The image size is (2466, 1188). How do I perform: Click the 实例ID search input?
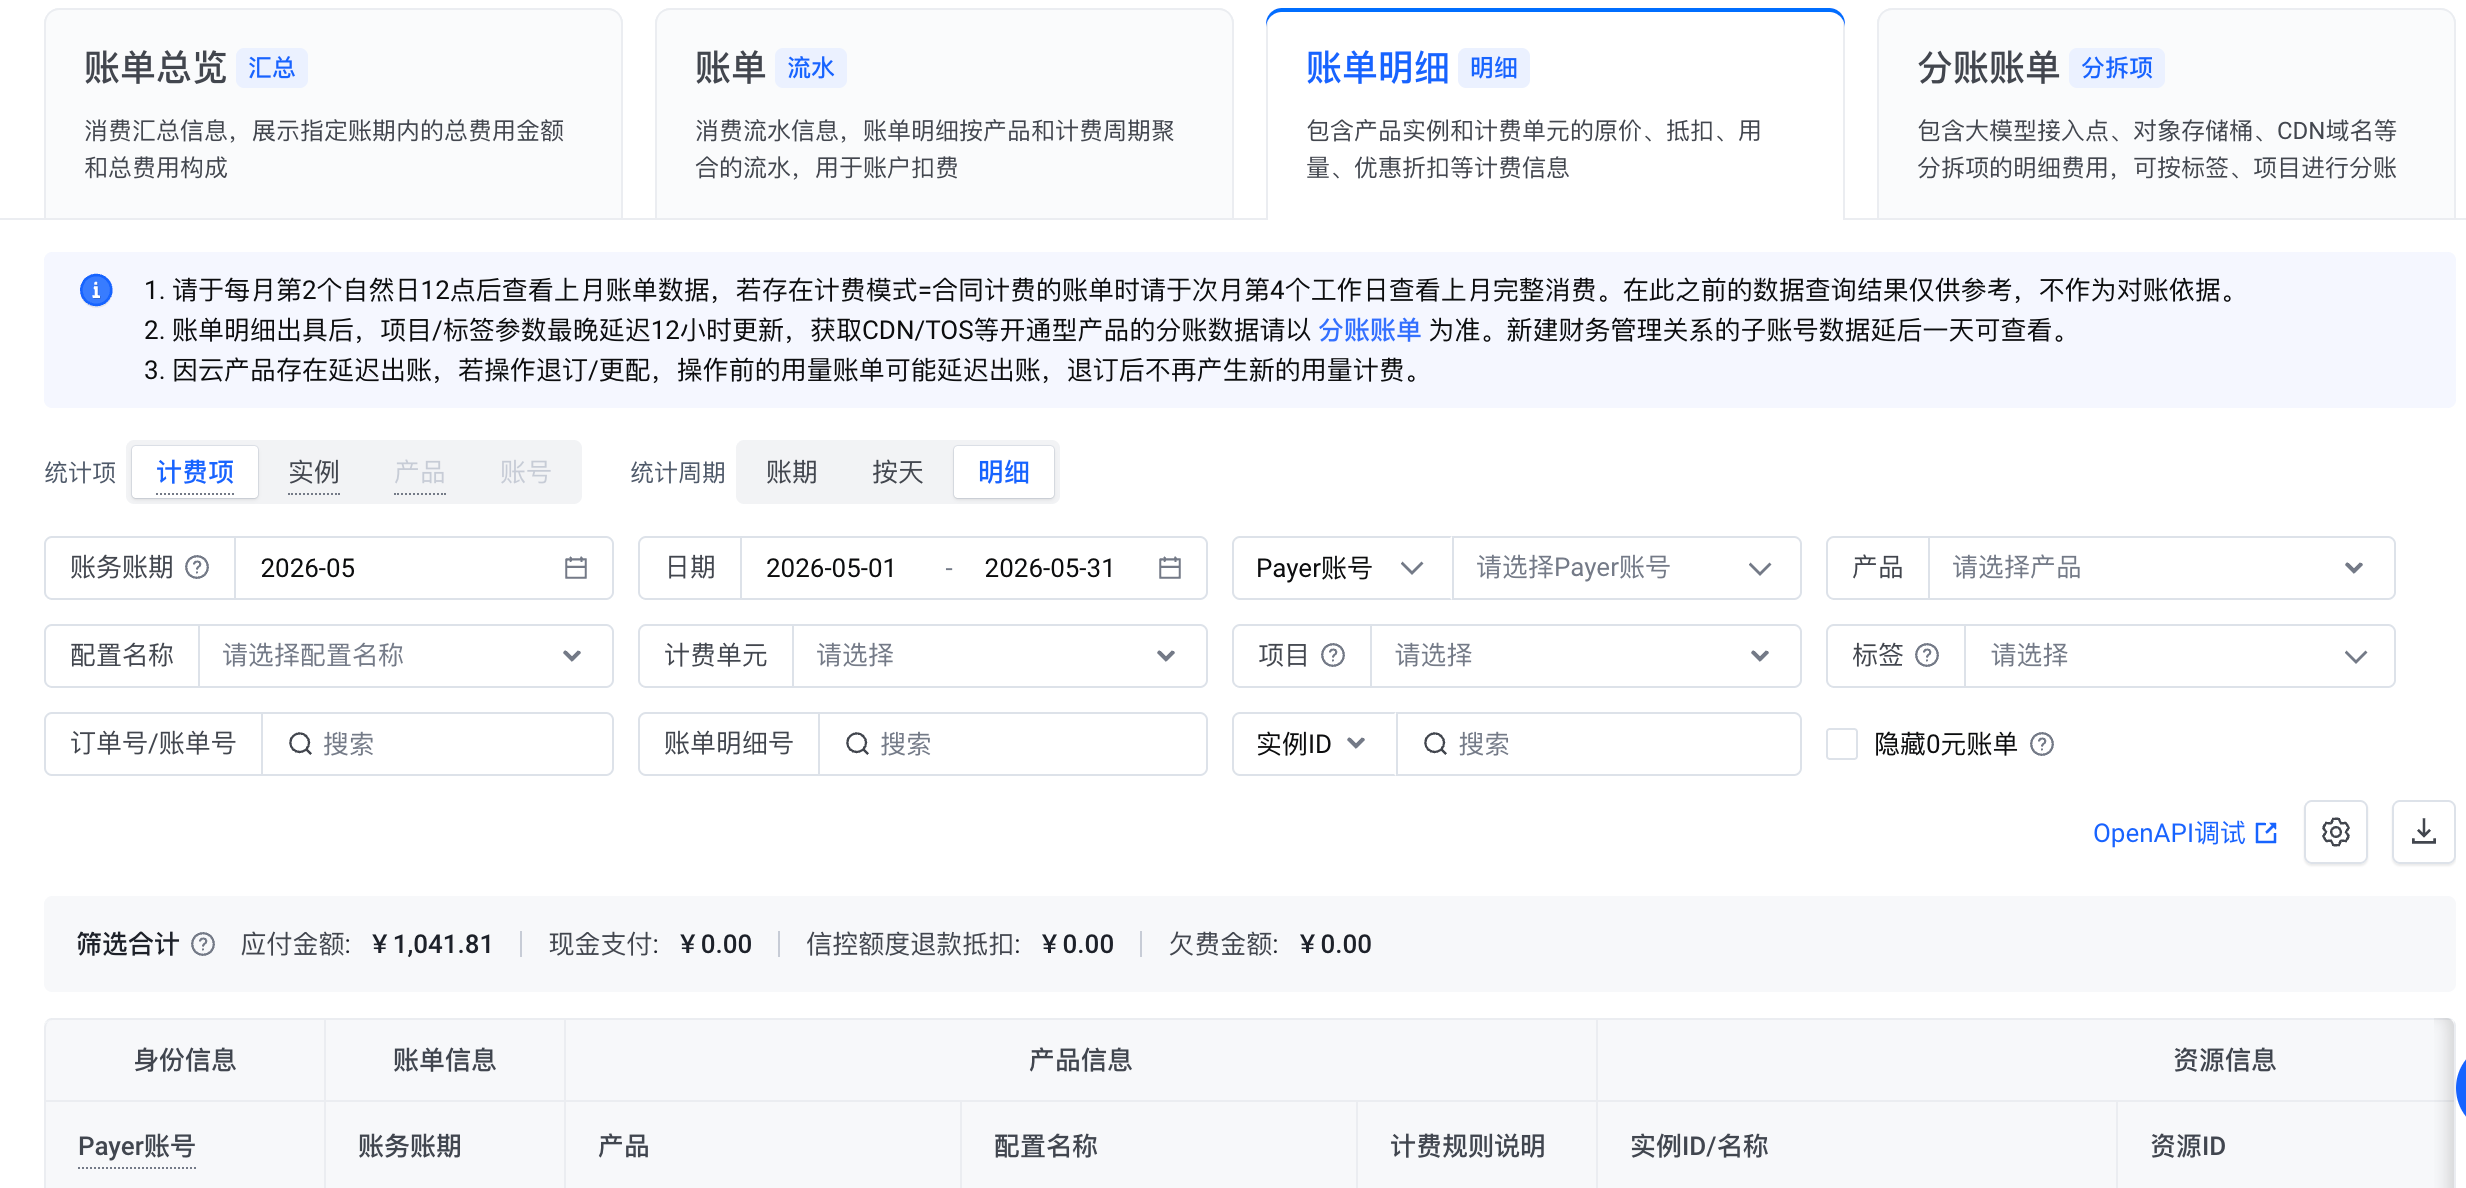[x=1598, y=743]
